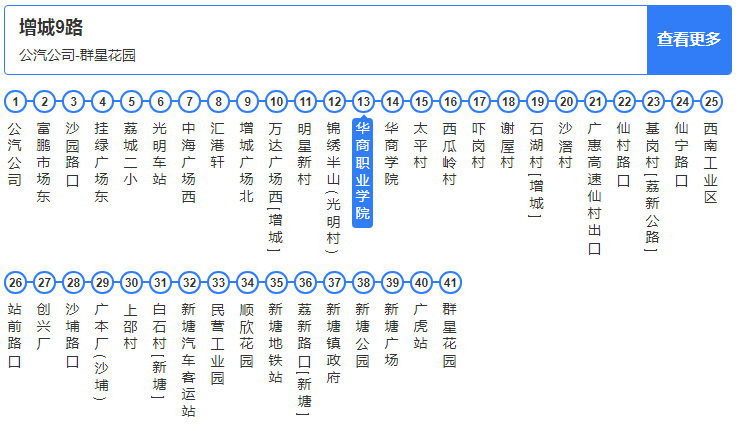
Task: Select stop circle number 23
Action: pos(653,101)
